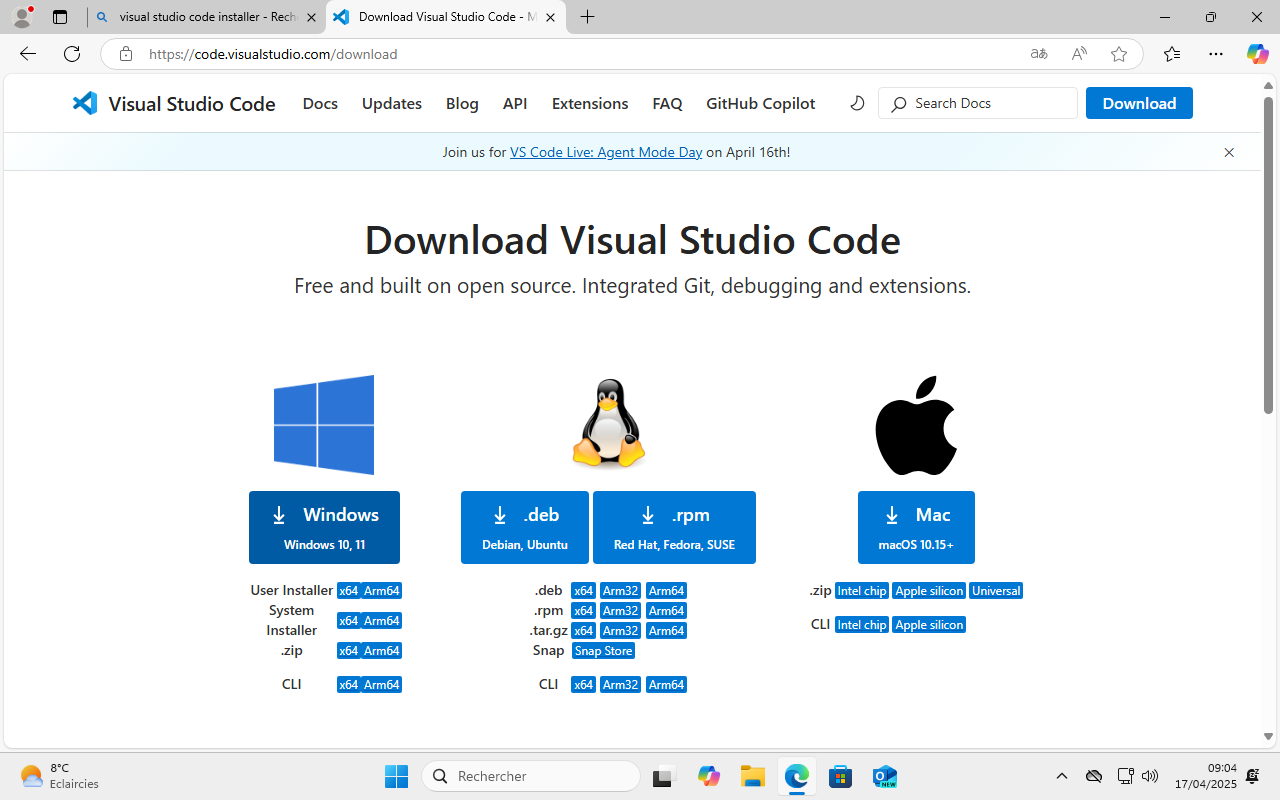Select Arm32 for Linux .deb
Viewport: 1280px width, 800px height.
coord(621,591)
